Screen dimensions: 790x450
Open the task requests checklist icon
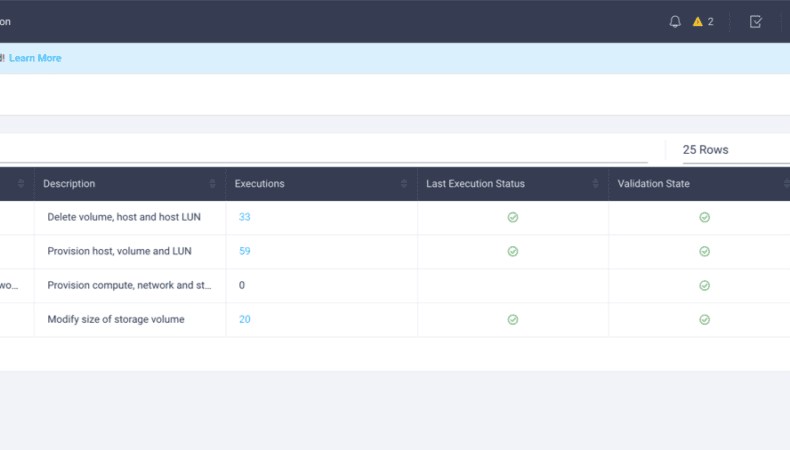point(755,22)
